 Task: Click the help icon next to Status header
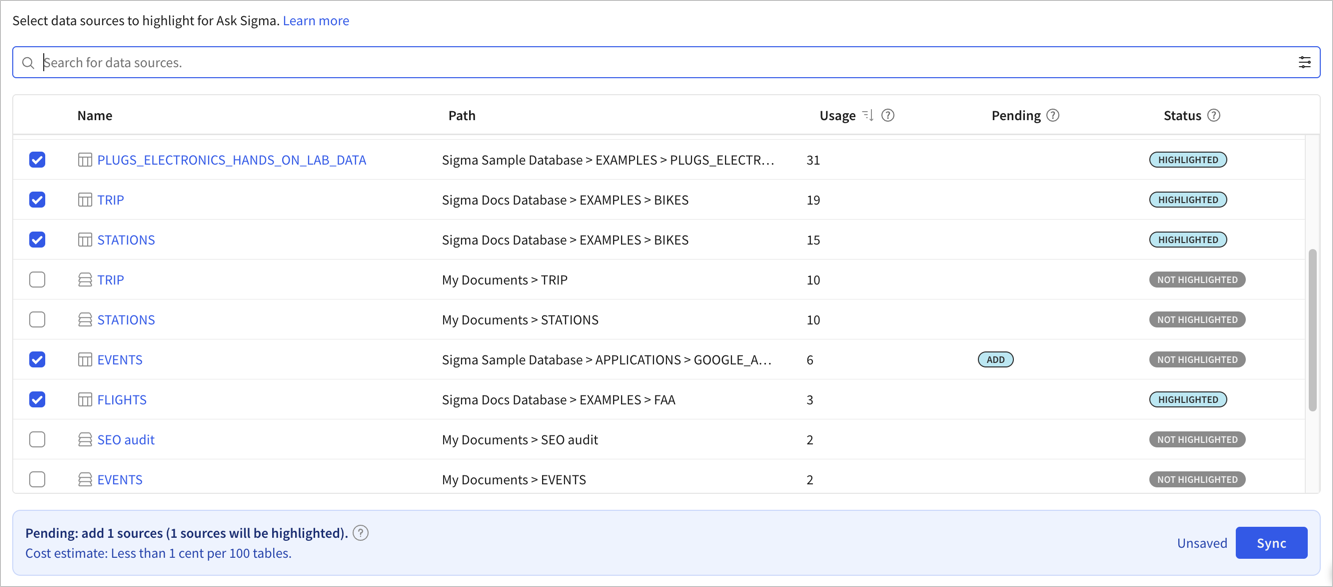(x=1213, y=115)
